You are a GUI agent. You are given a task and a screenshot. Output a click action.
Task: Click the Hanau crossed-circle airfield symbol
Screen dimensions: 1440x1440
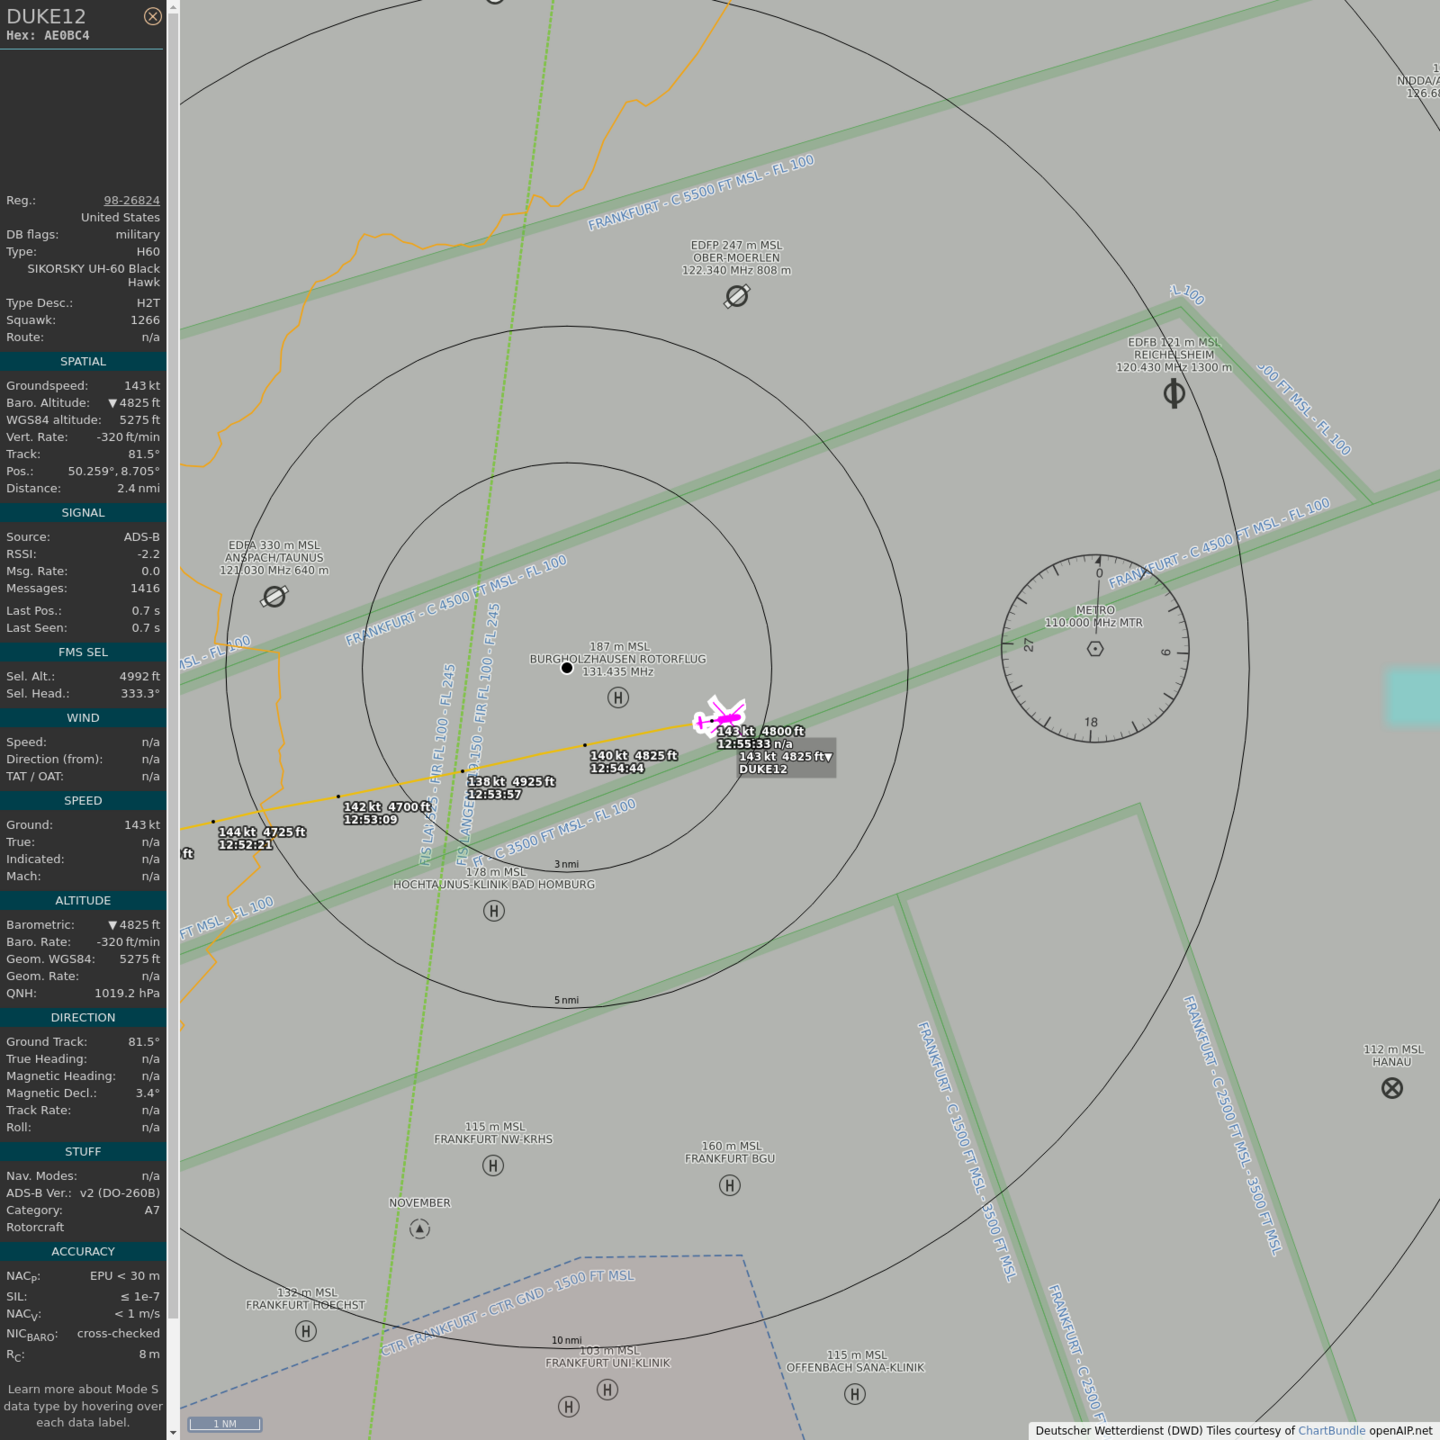point(1392,1088)
